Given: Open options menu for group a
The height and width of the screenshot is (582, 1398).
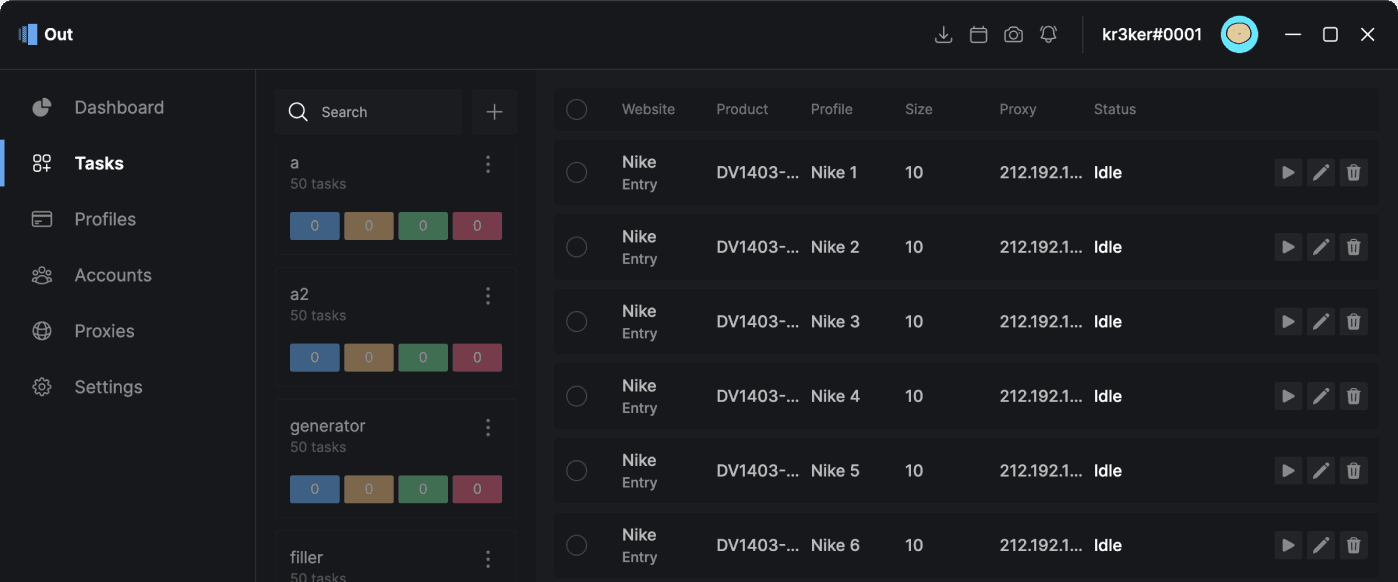Looking at the screenshot, I should (x=488, y=164).
